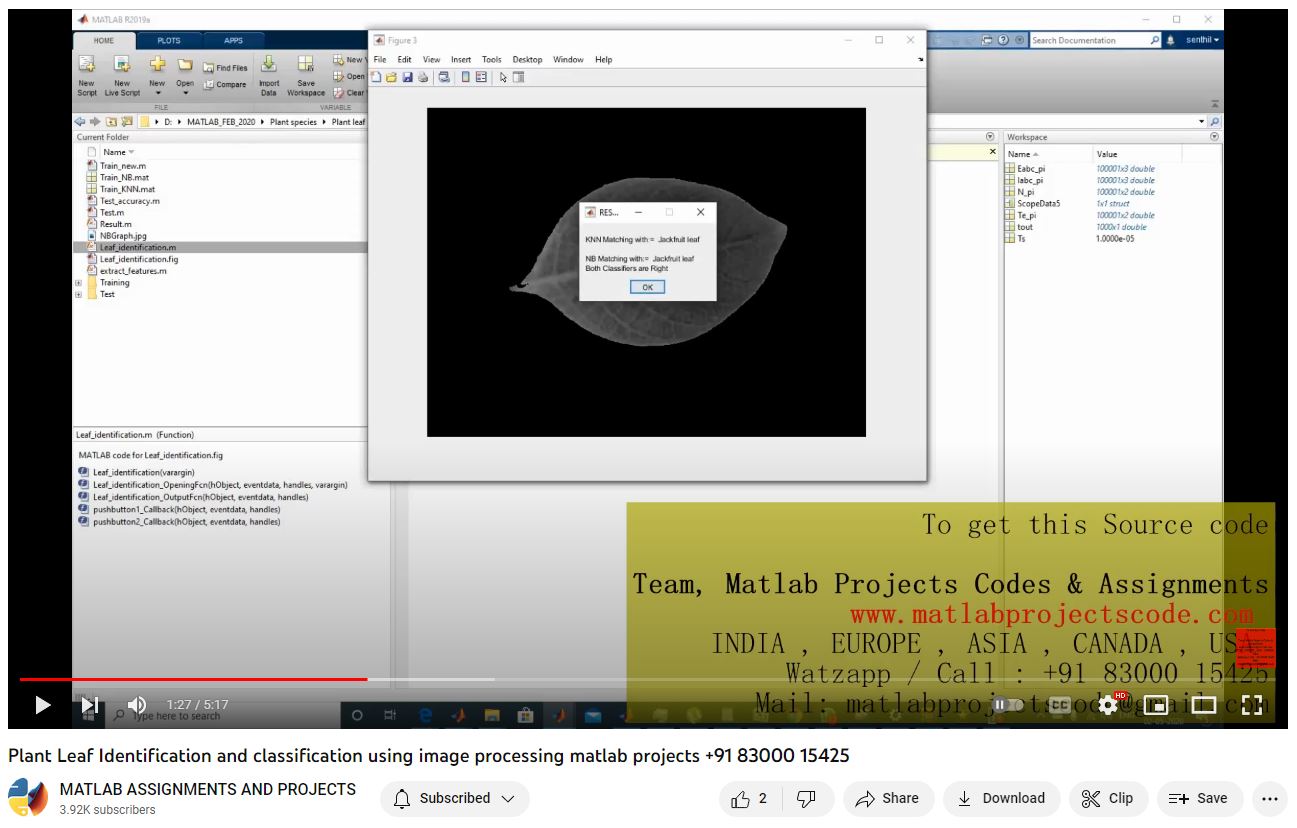Switch to the APPS tab
The image size is (1297, 828).
(233, 41)
